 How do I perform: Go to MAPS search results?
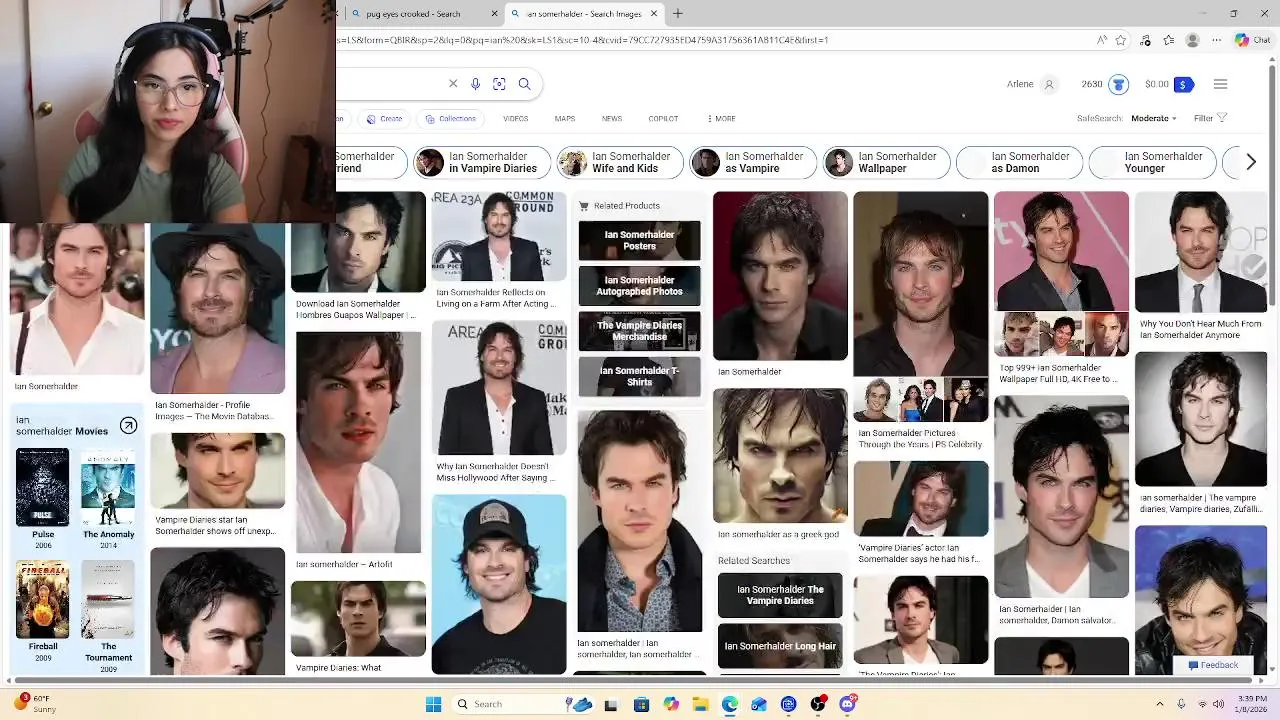[x=565, y=119]
